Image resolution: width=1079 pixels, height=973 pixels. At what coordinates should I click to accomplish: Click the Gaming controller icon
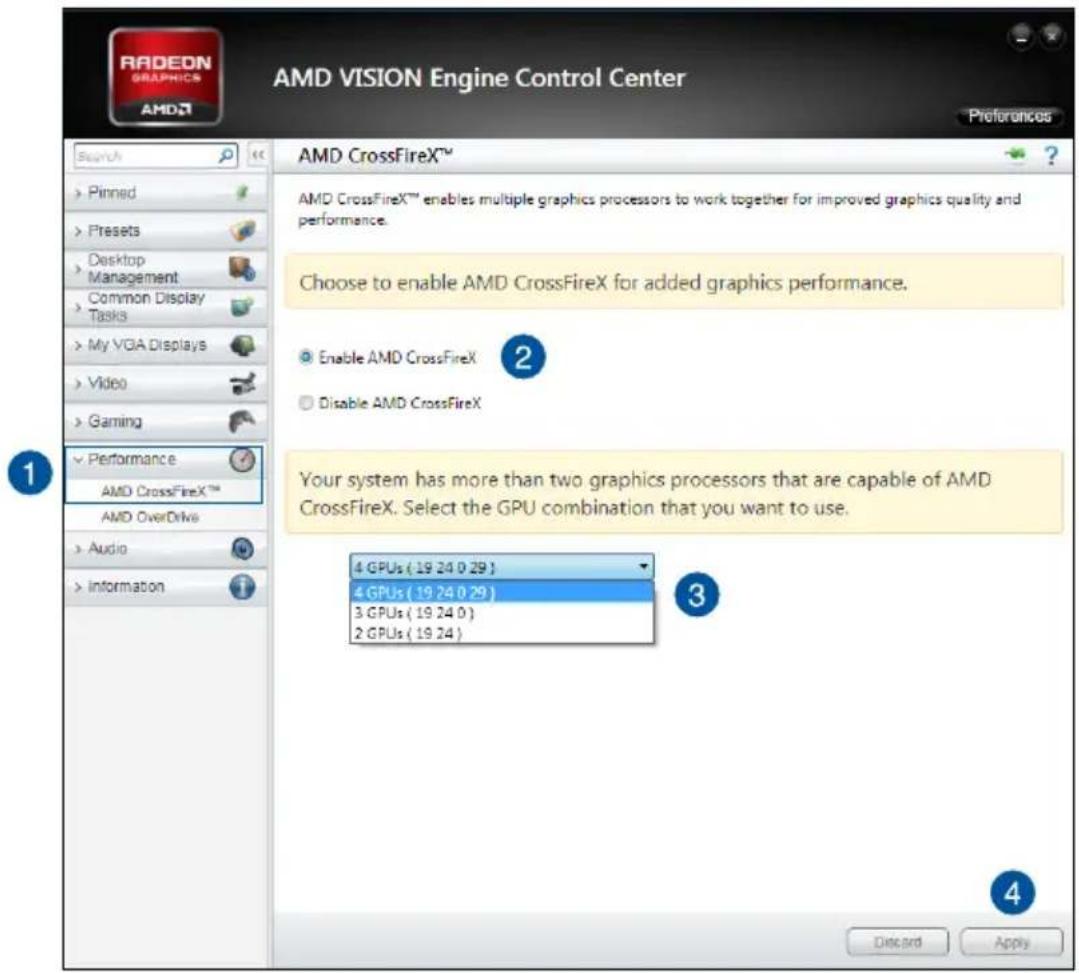[x=242, y=421]
